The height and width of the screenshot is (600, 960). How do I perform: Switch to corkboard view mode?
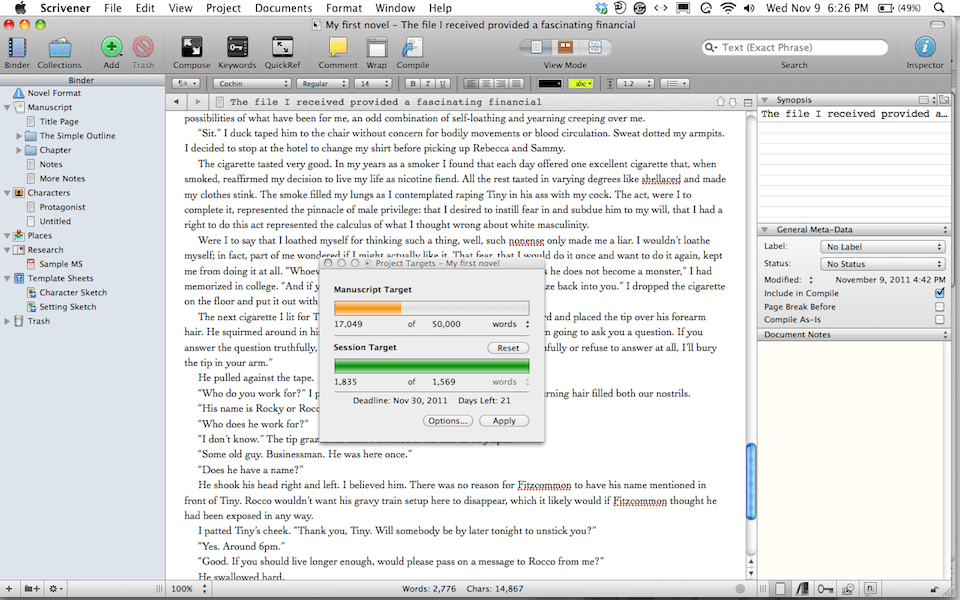pyautogui.click(x=565, y=47)
